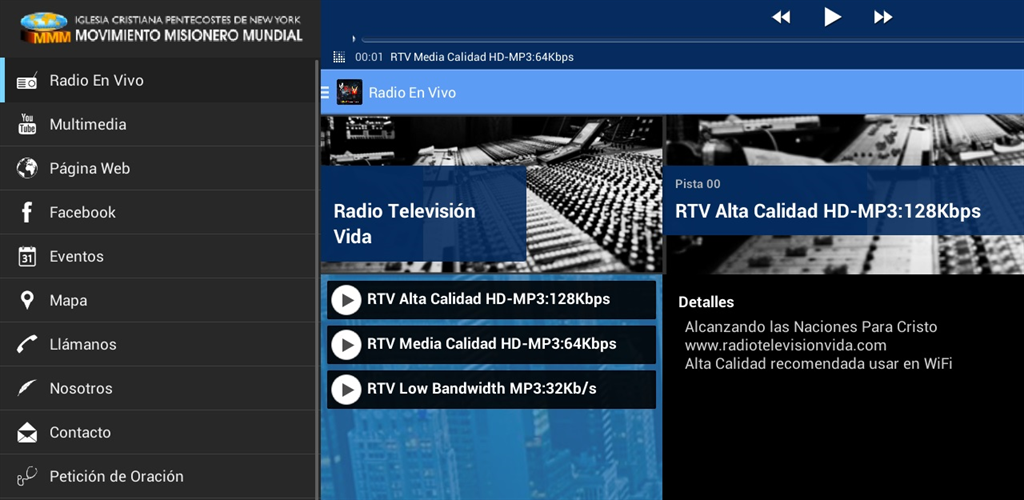Select Nosotros in the side menu
The height and width of the screenshot is (500, 1024).
click(x=158, y=388)
